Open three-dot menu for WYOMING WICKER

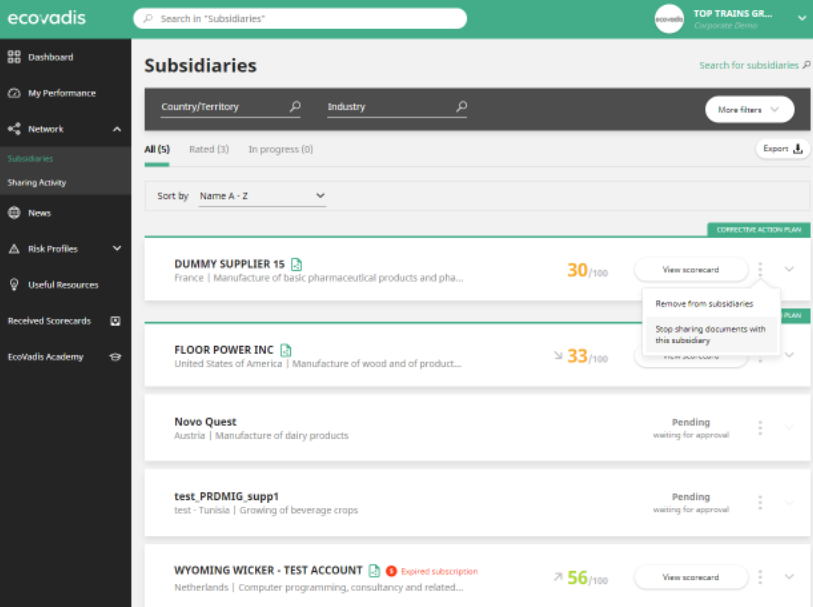click(760, 577)
